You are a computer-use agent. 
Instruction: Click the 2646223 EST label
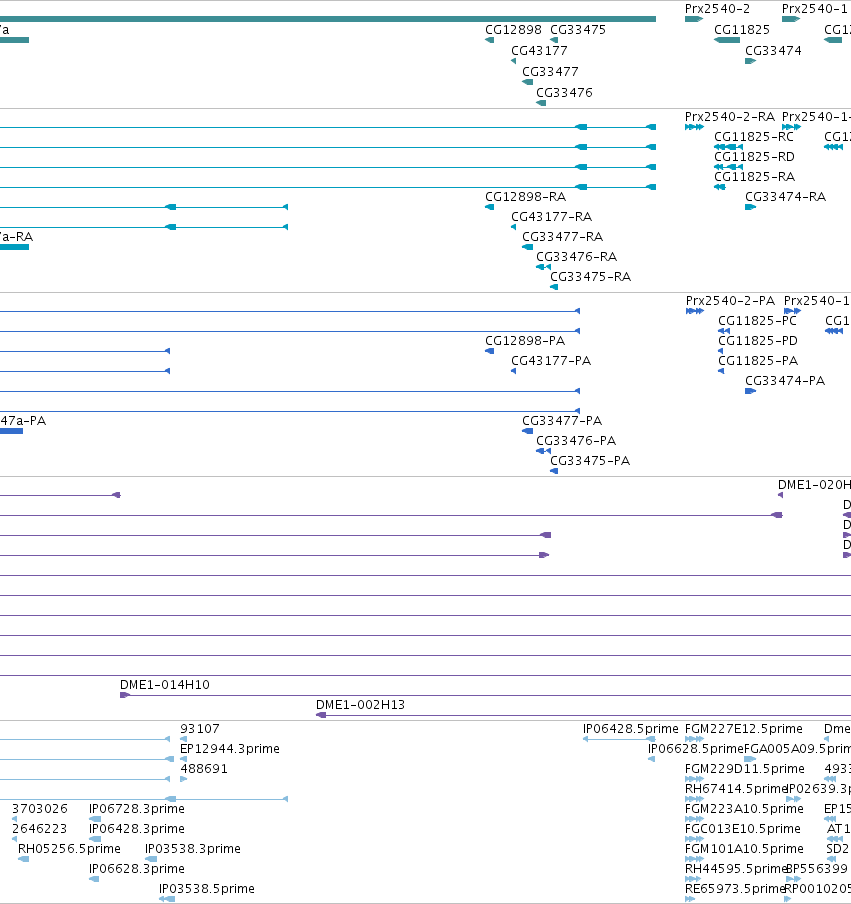coord(39,828)
